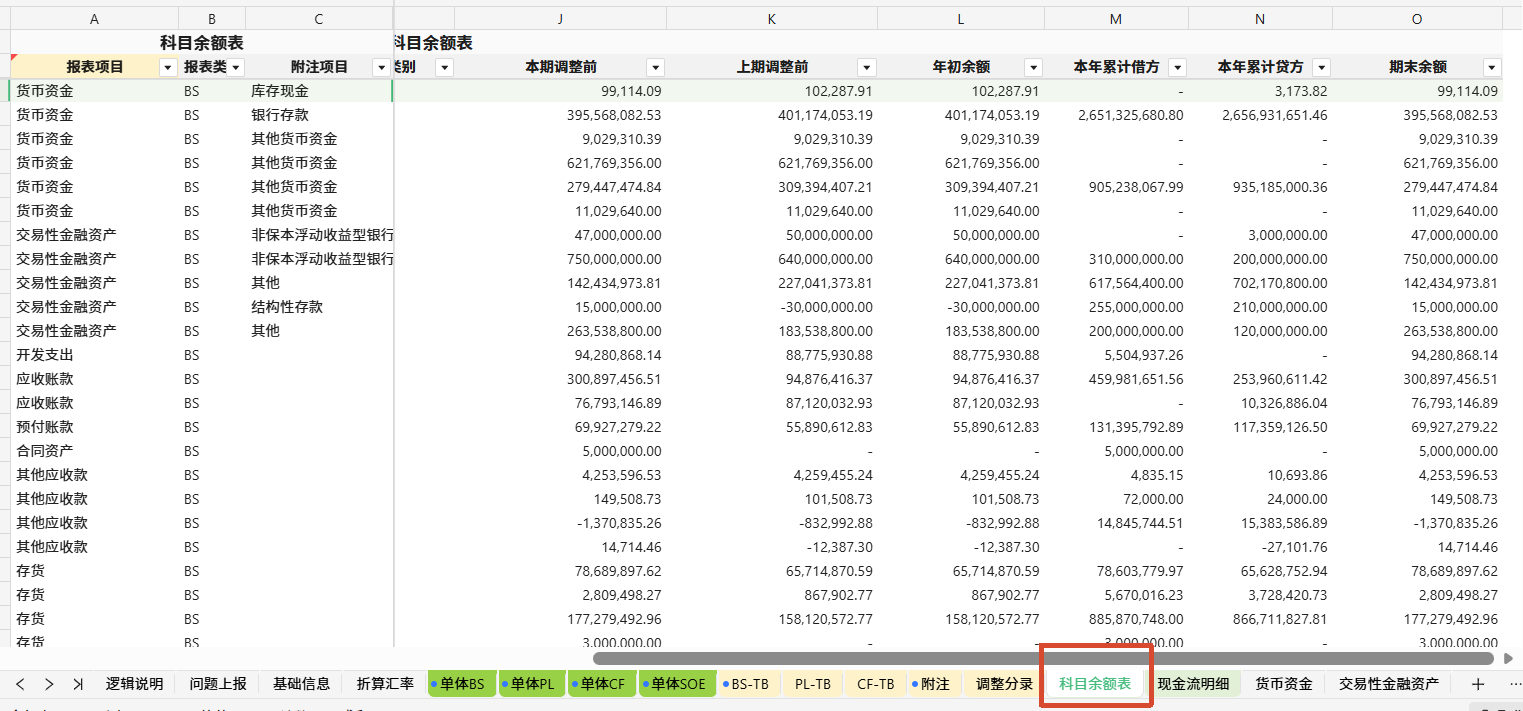The height and width of the screenshot is (711, 1523).
Task: Select the 银行存款 cell
Action: tap(318, 115)
